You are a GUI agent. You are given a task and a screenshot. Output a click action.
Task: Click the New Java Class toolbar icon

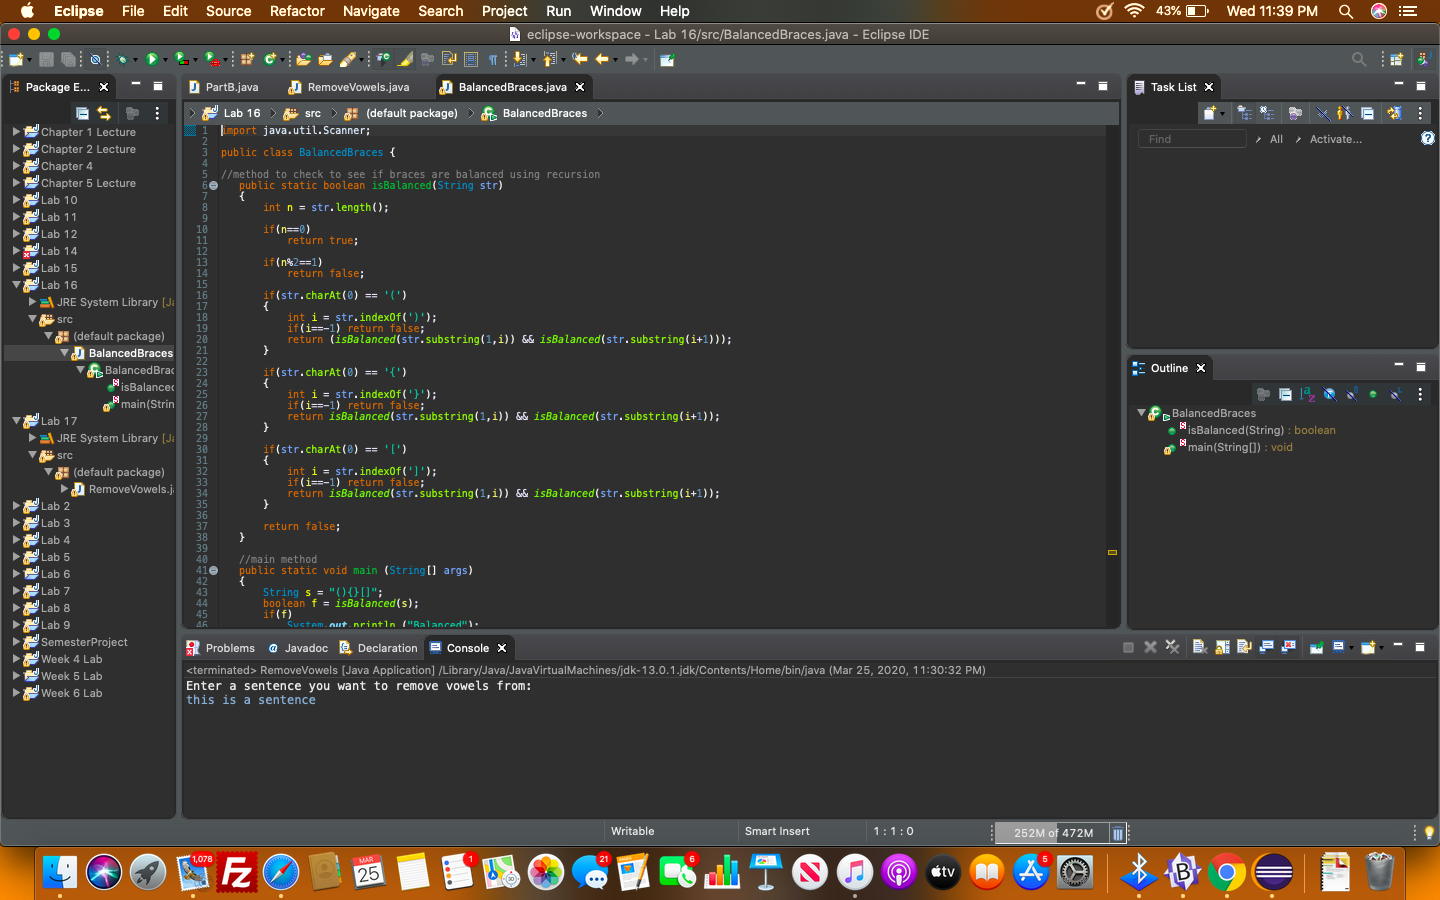(x=271, y=58)
